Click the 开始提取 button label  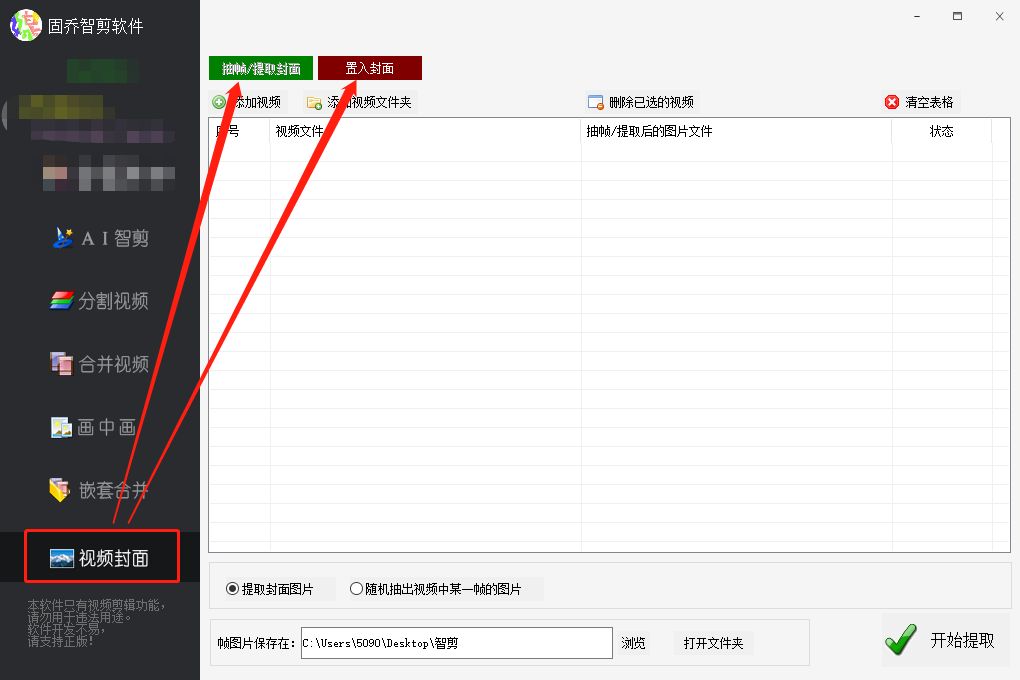962,640
